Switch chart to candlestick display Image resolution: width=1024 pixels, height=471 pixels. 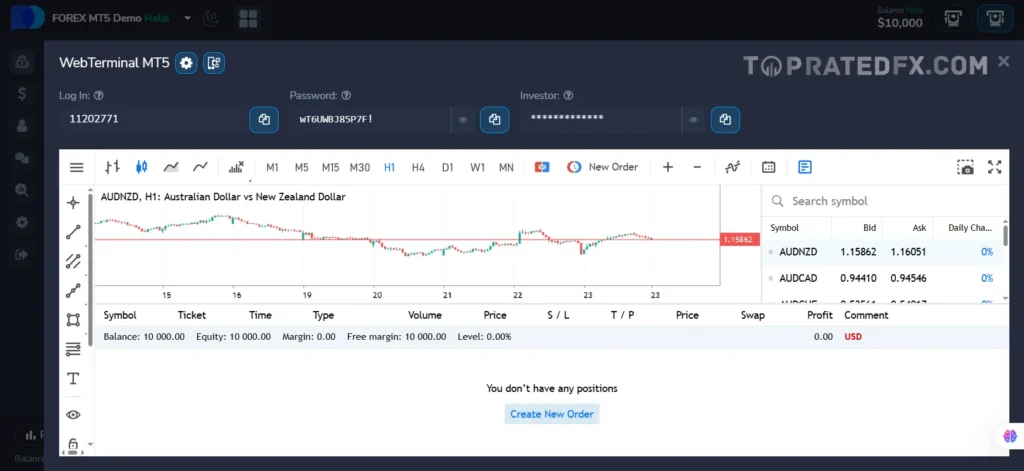[141, 167]
